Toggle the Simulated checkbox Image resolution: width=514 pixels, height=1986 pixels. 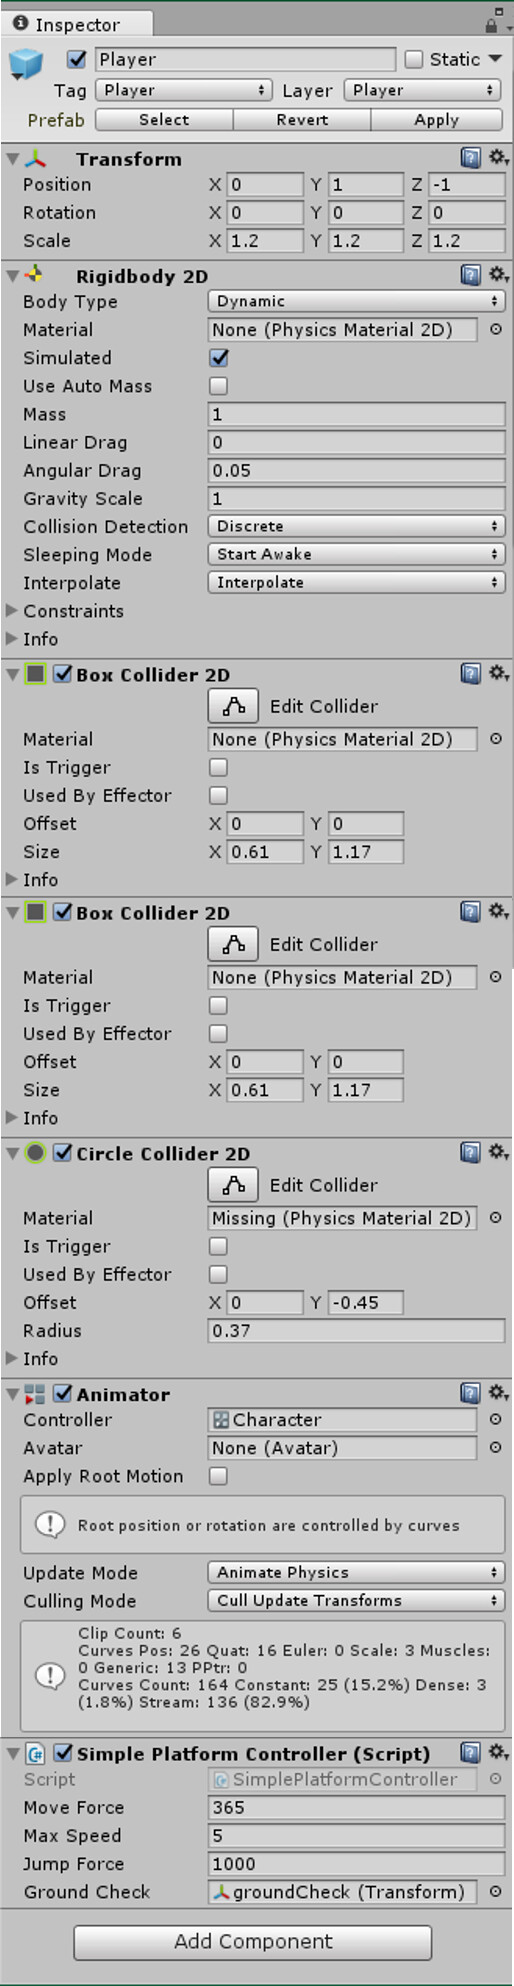(x=219, y=358)
